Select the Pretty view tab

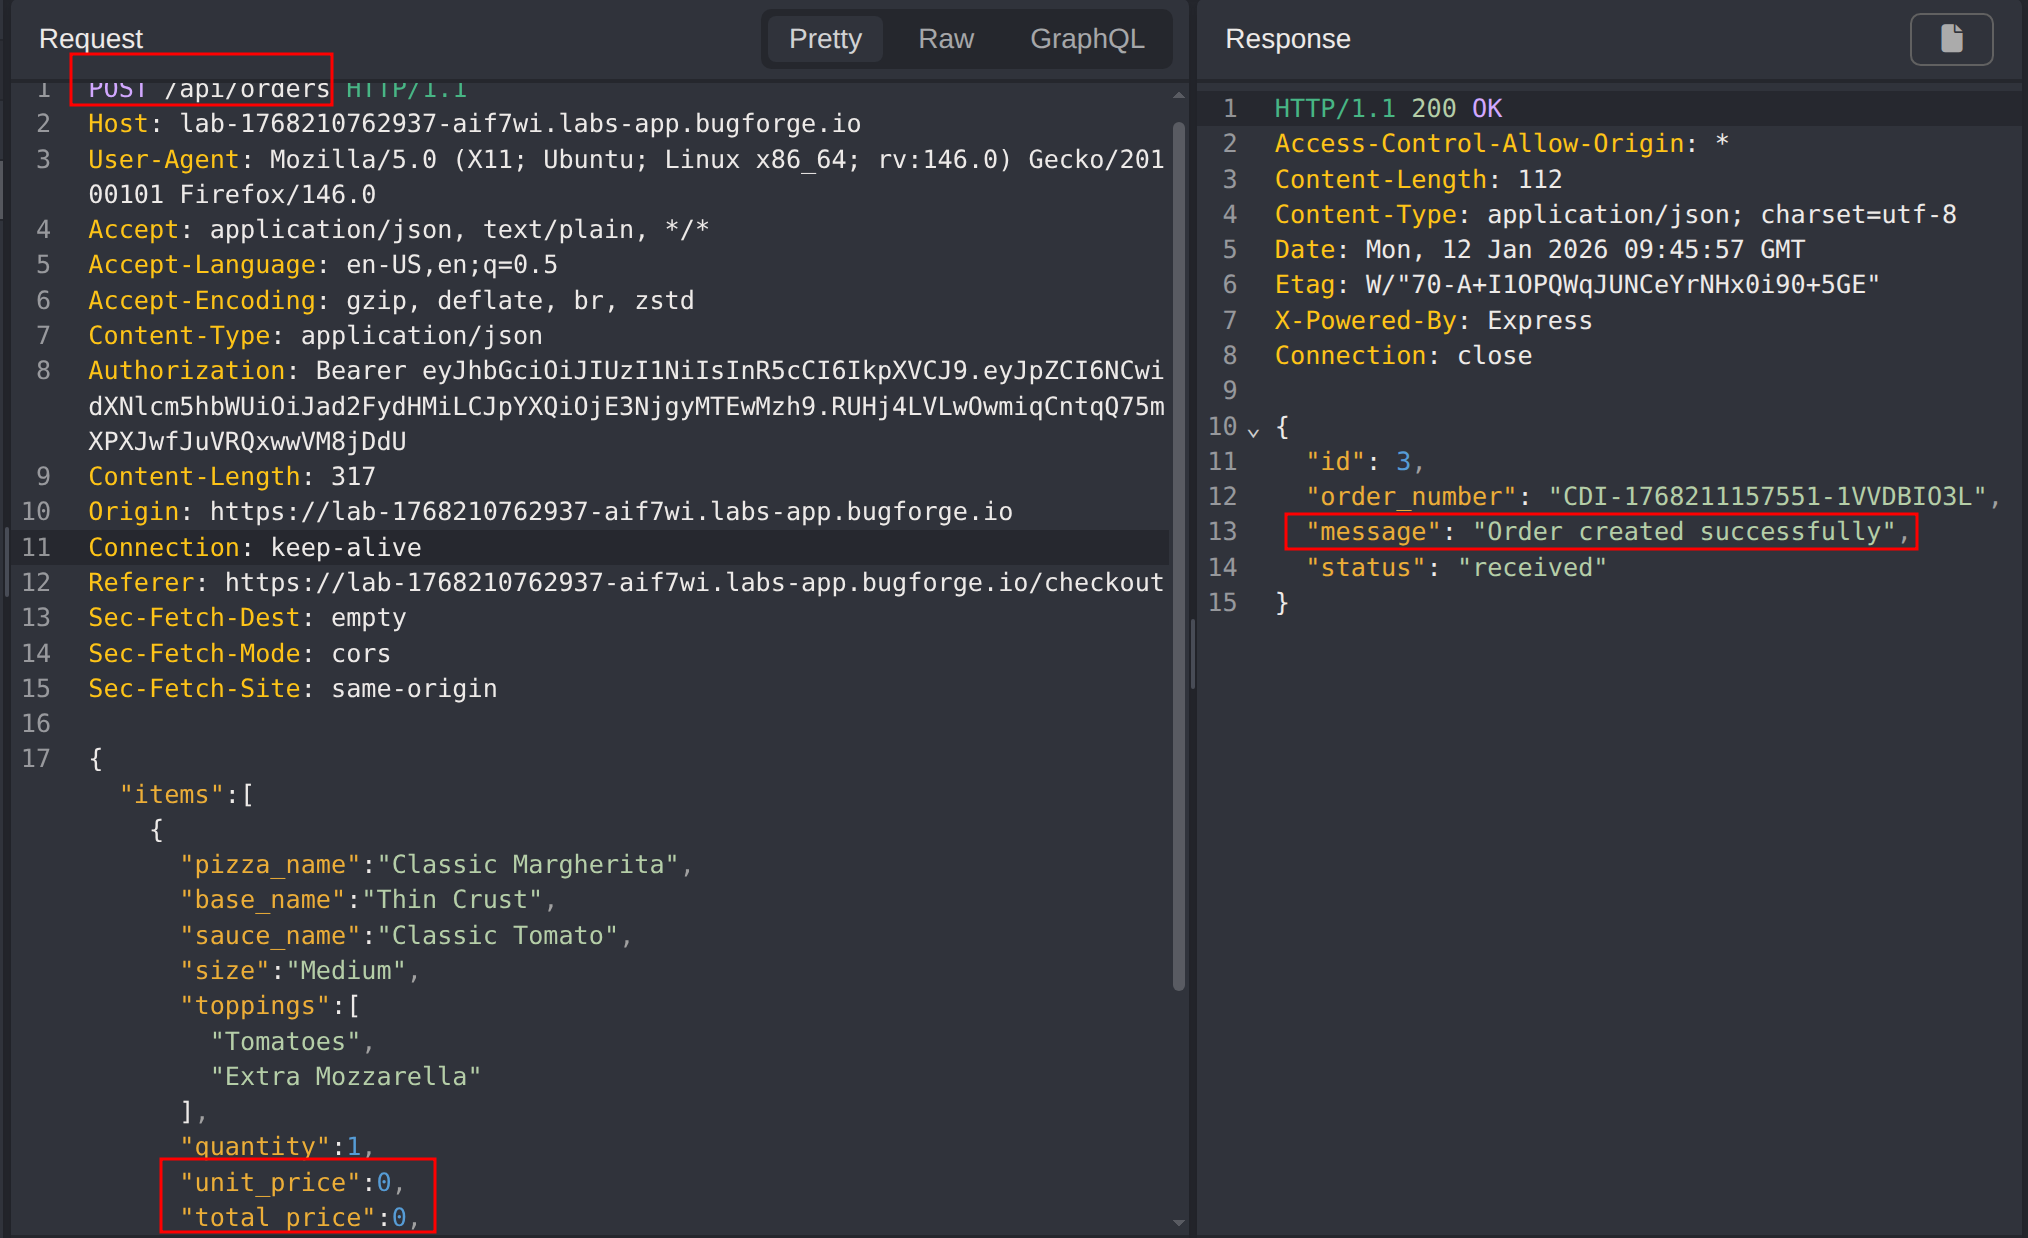point(824,39)
